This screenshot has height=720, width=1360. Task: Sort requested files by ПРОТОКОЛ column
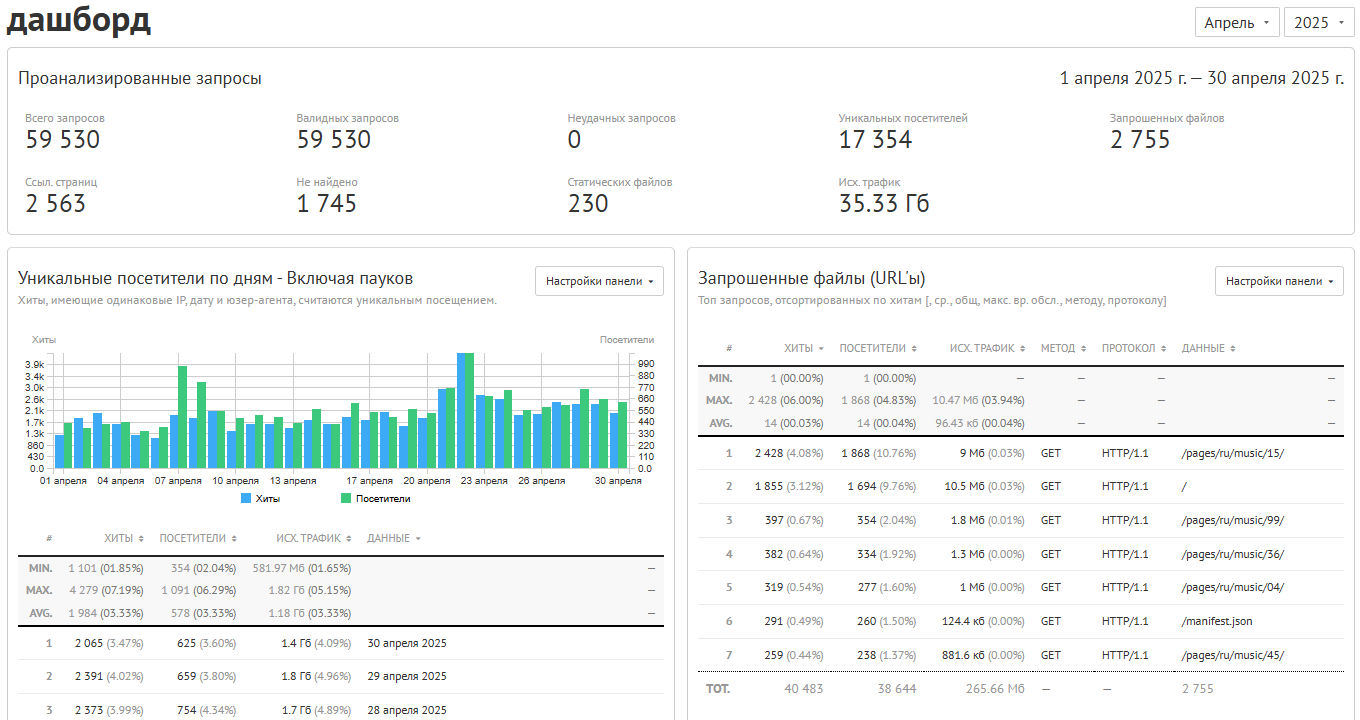[x=1133, y=348]
